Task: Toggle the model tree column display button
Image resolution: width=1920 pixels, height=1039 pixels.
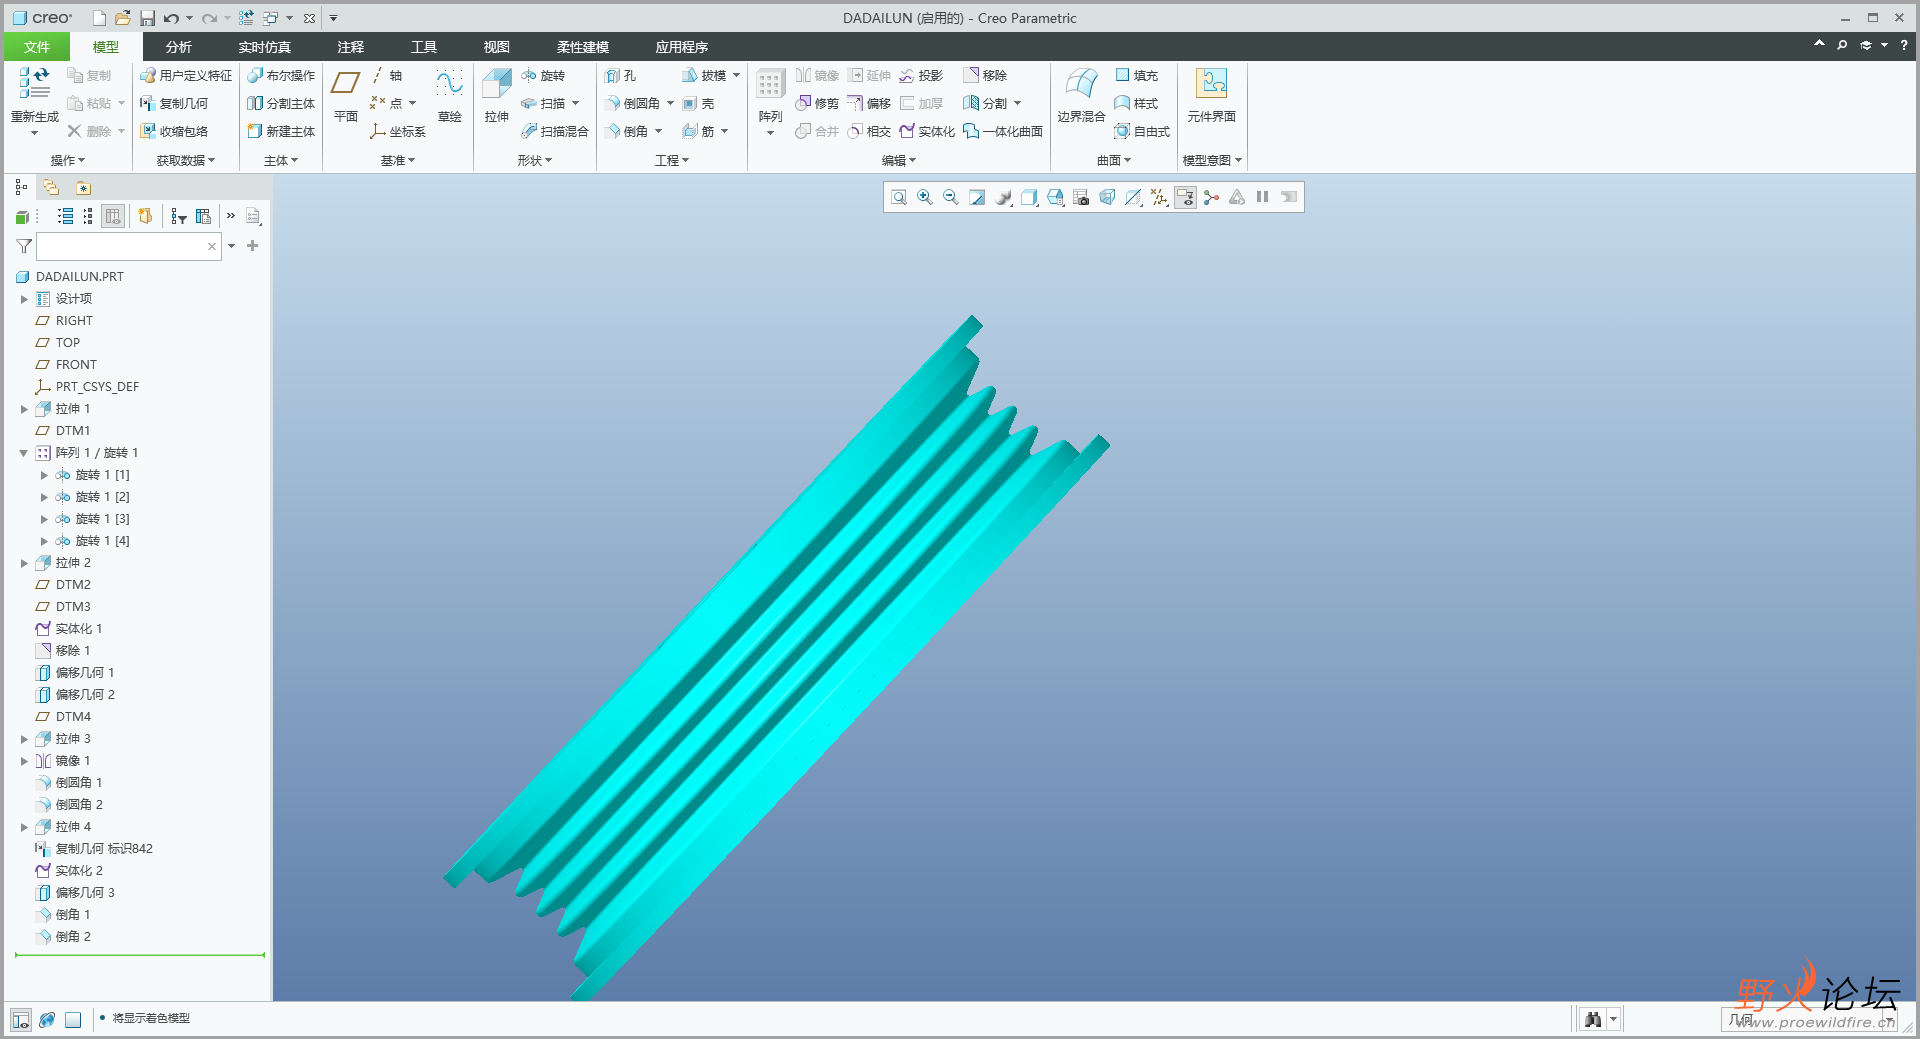Action: tap(113, 216)
